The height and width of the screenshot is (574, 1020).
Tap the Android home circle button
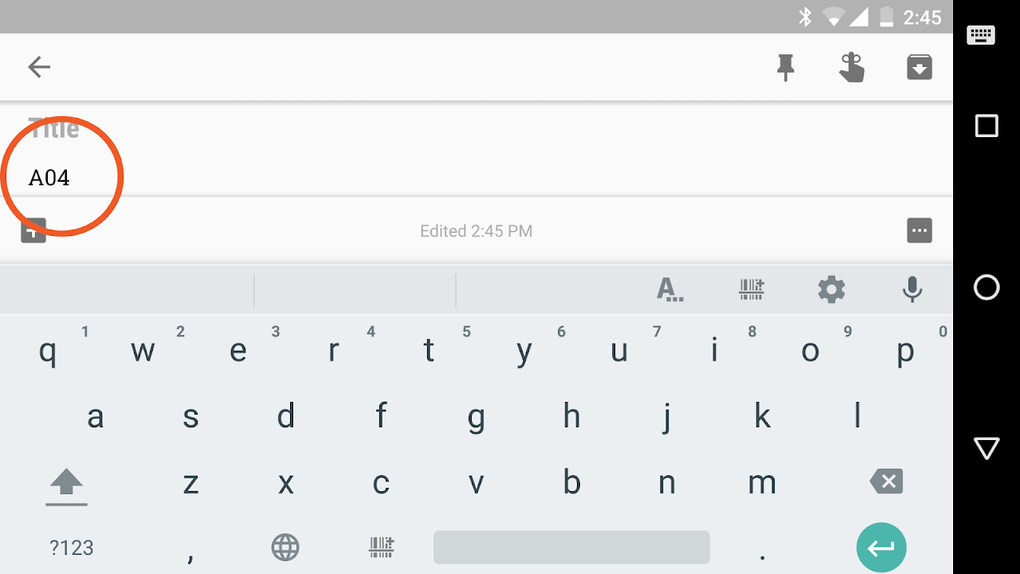986,287
